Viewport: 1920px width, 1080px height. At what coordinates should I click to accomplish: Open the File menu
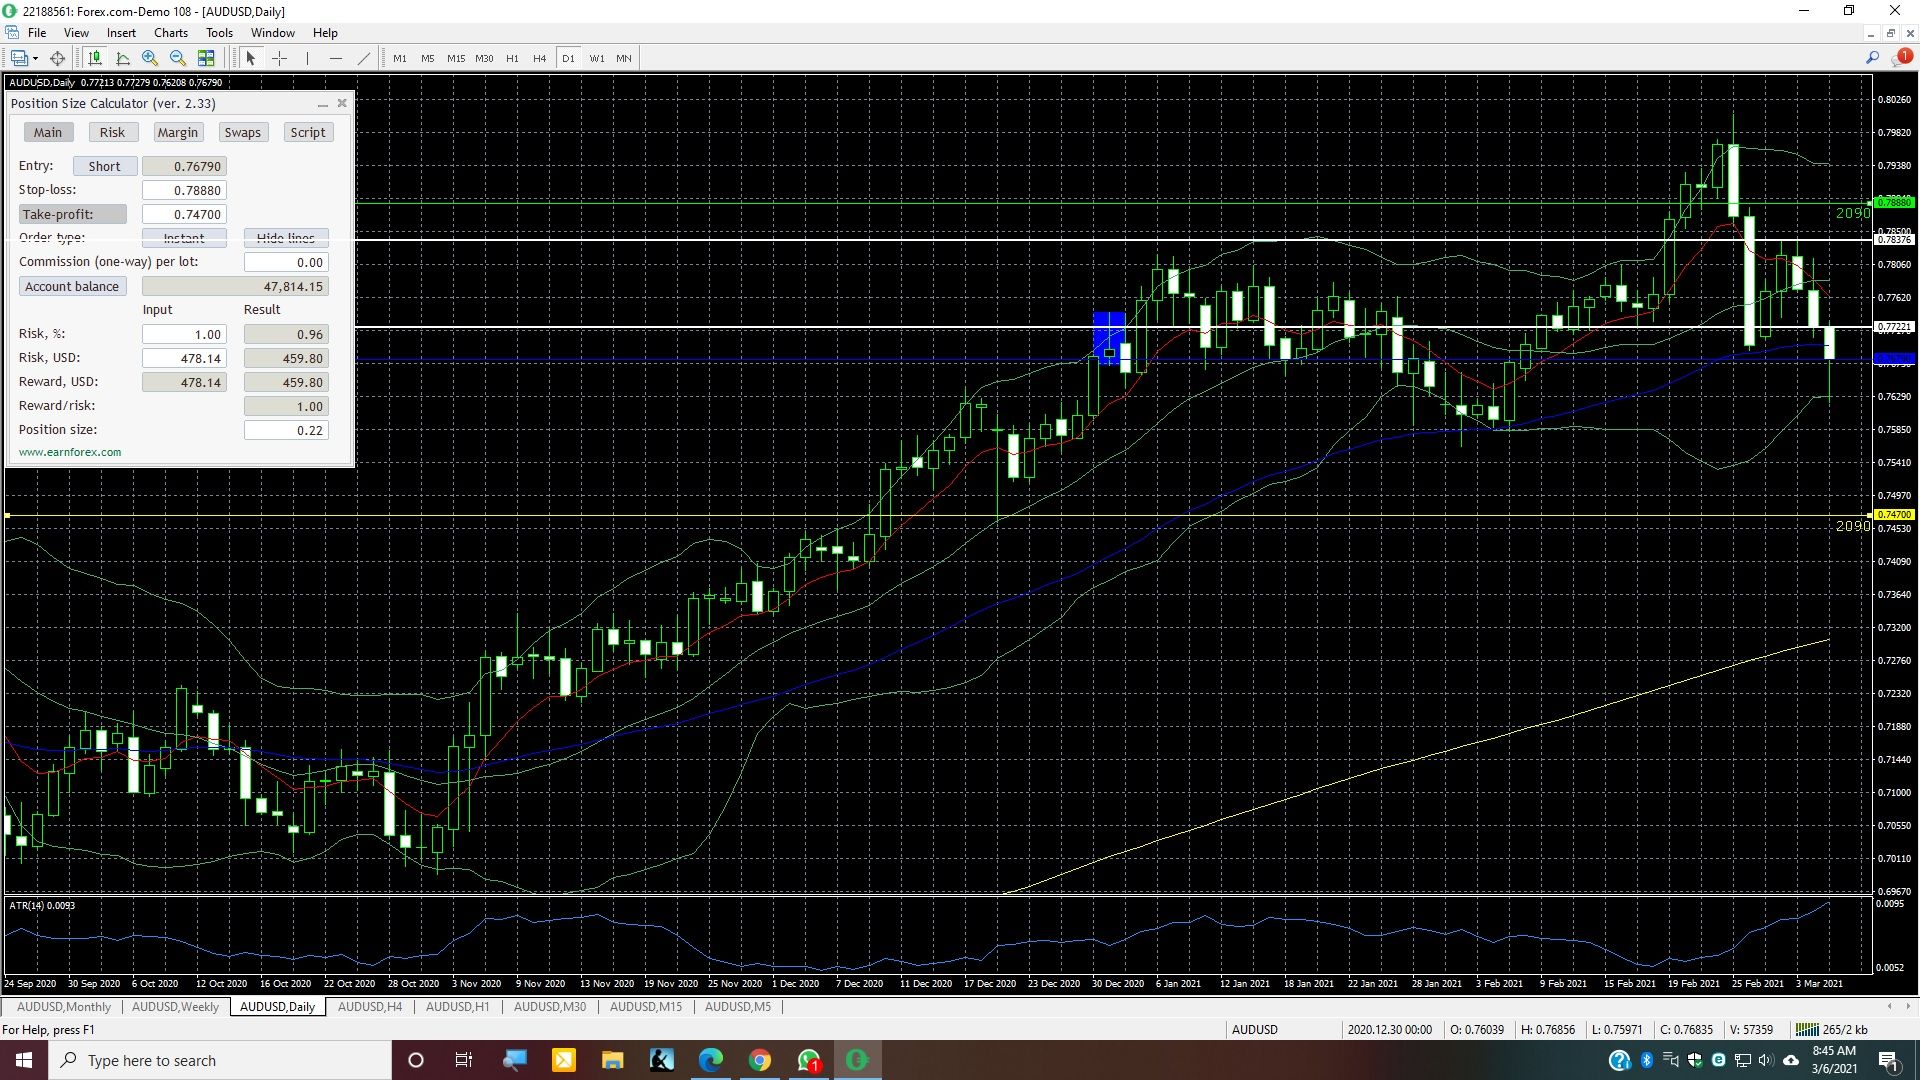tap(37, 32)
